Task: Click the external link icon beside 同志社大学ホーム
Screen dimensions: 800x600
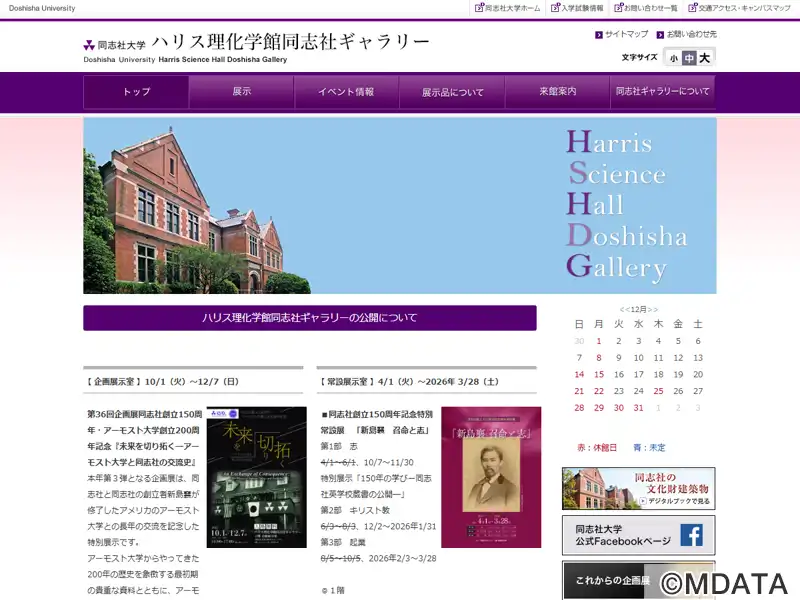Action: [x=477, y=8]
